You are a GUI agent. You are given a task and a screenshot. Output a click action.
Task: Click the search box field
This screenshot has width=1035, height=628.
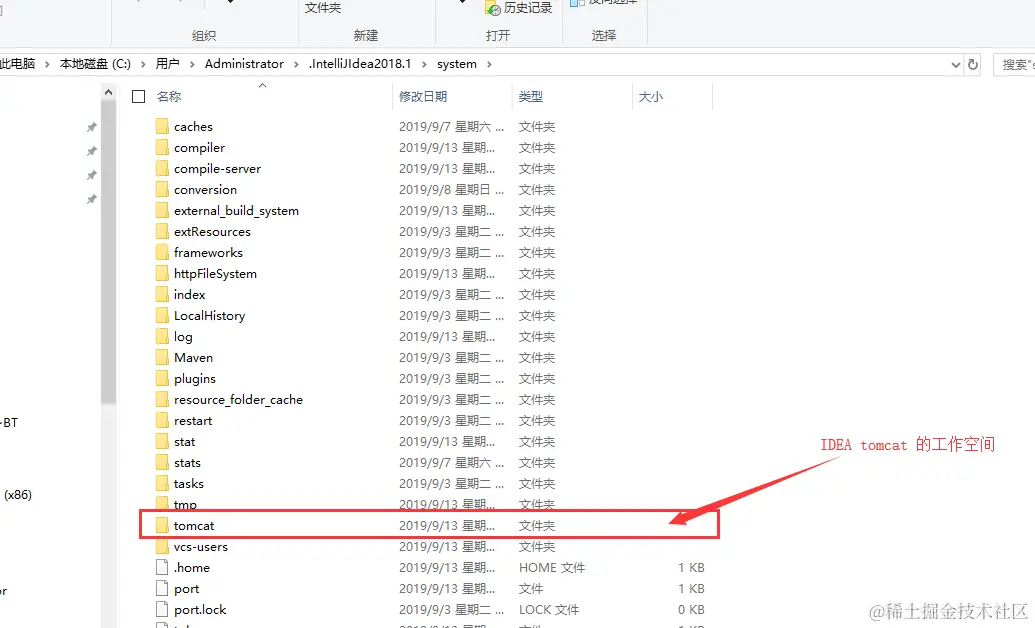(x=1015, y=65)
